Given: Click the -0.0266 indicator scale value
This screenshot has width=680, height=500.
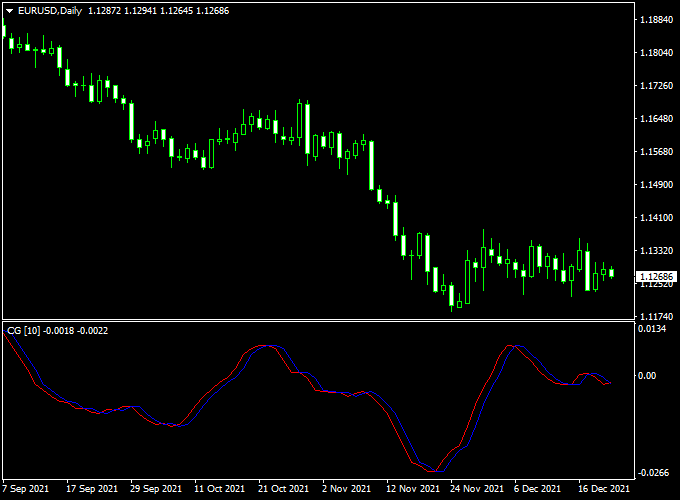Looking at the screenshot, I should pyautogui.click(x=654, y=473).
